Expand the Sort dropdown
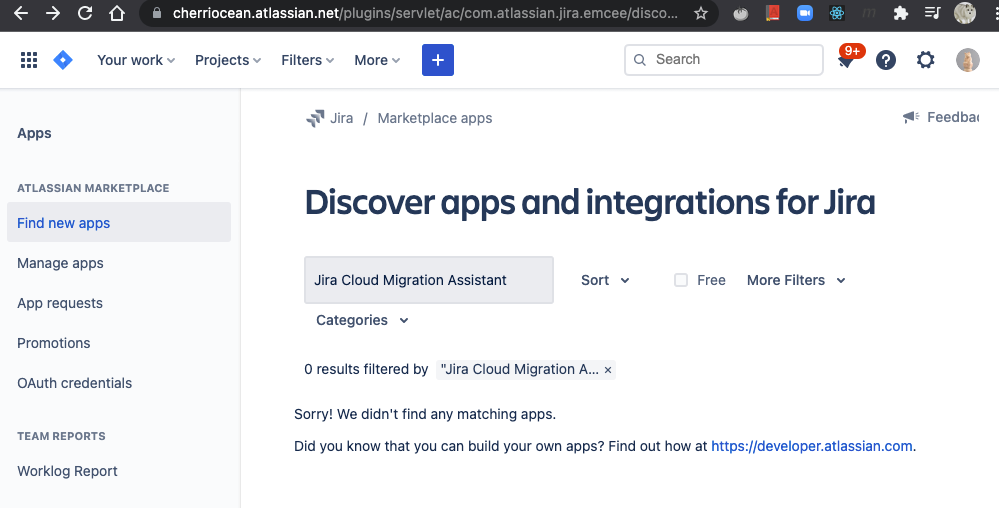999x508 pixels. [605, 280]
